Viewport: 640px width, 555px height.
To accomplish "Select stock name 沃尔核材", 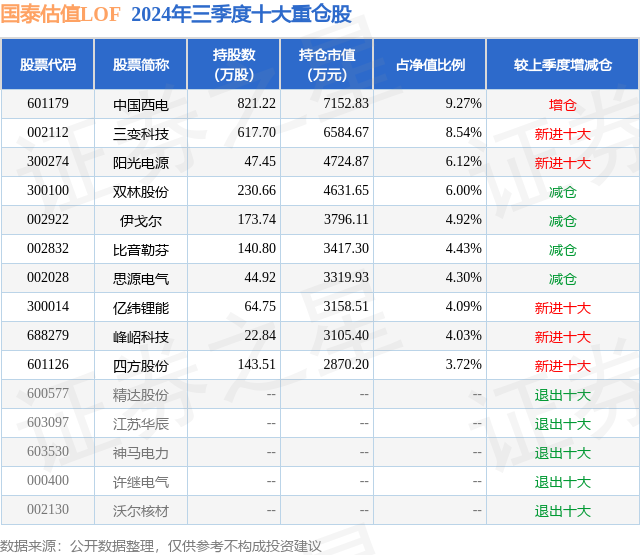I will click(141, 511).
